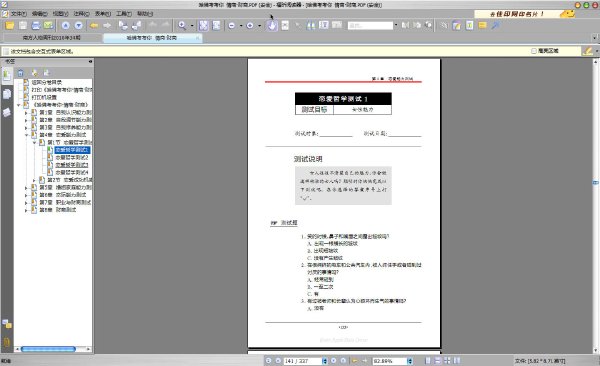Click the yellow advertisement banner top right

point(525,14)
